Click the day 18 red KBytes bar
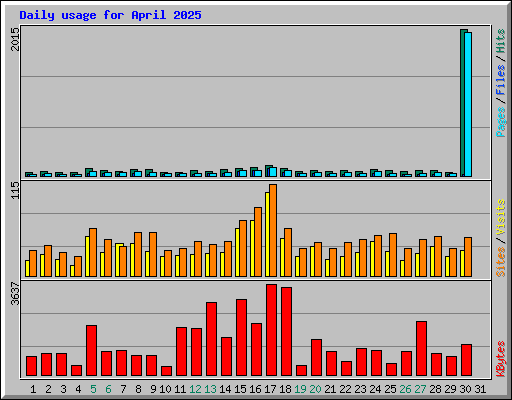Screen dimensions: 512x400 pos(286,332)
